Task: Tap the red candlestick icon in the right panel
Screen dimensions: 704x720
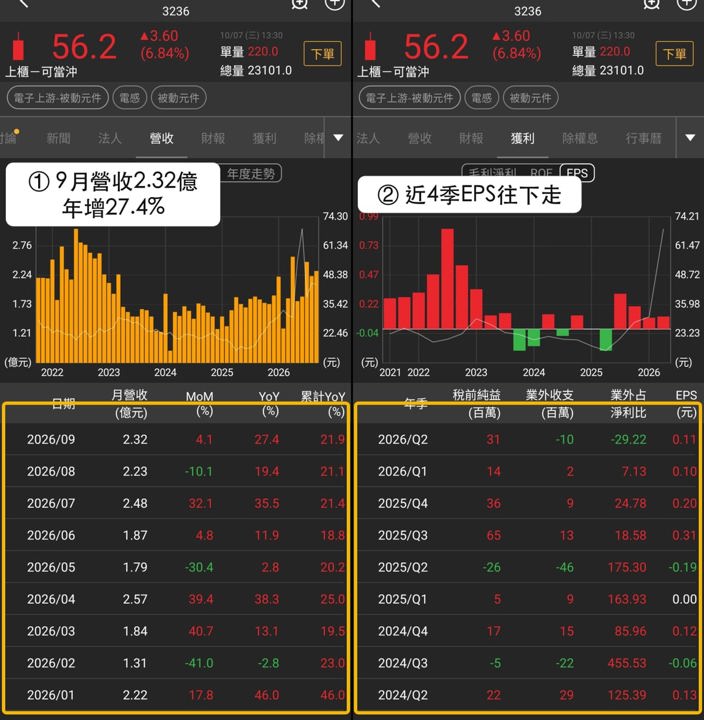Action: click(x=370, y=46)
